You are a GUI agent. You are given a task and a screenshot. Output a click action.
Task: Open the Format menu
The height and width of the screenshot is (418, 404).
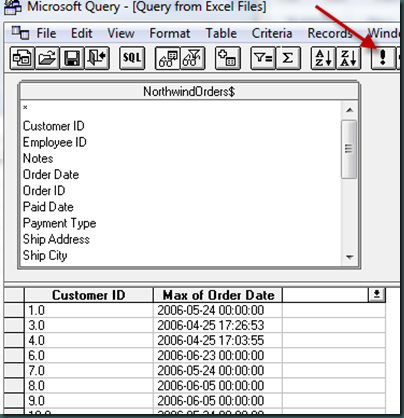[x=170, y=33]
